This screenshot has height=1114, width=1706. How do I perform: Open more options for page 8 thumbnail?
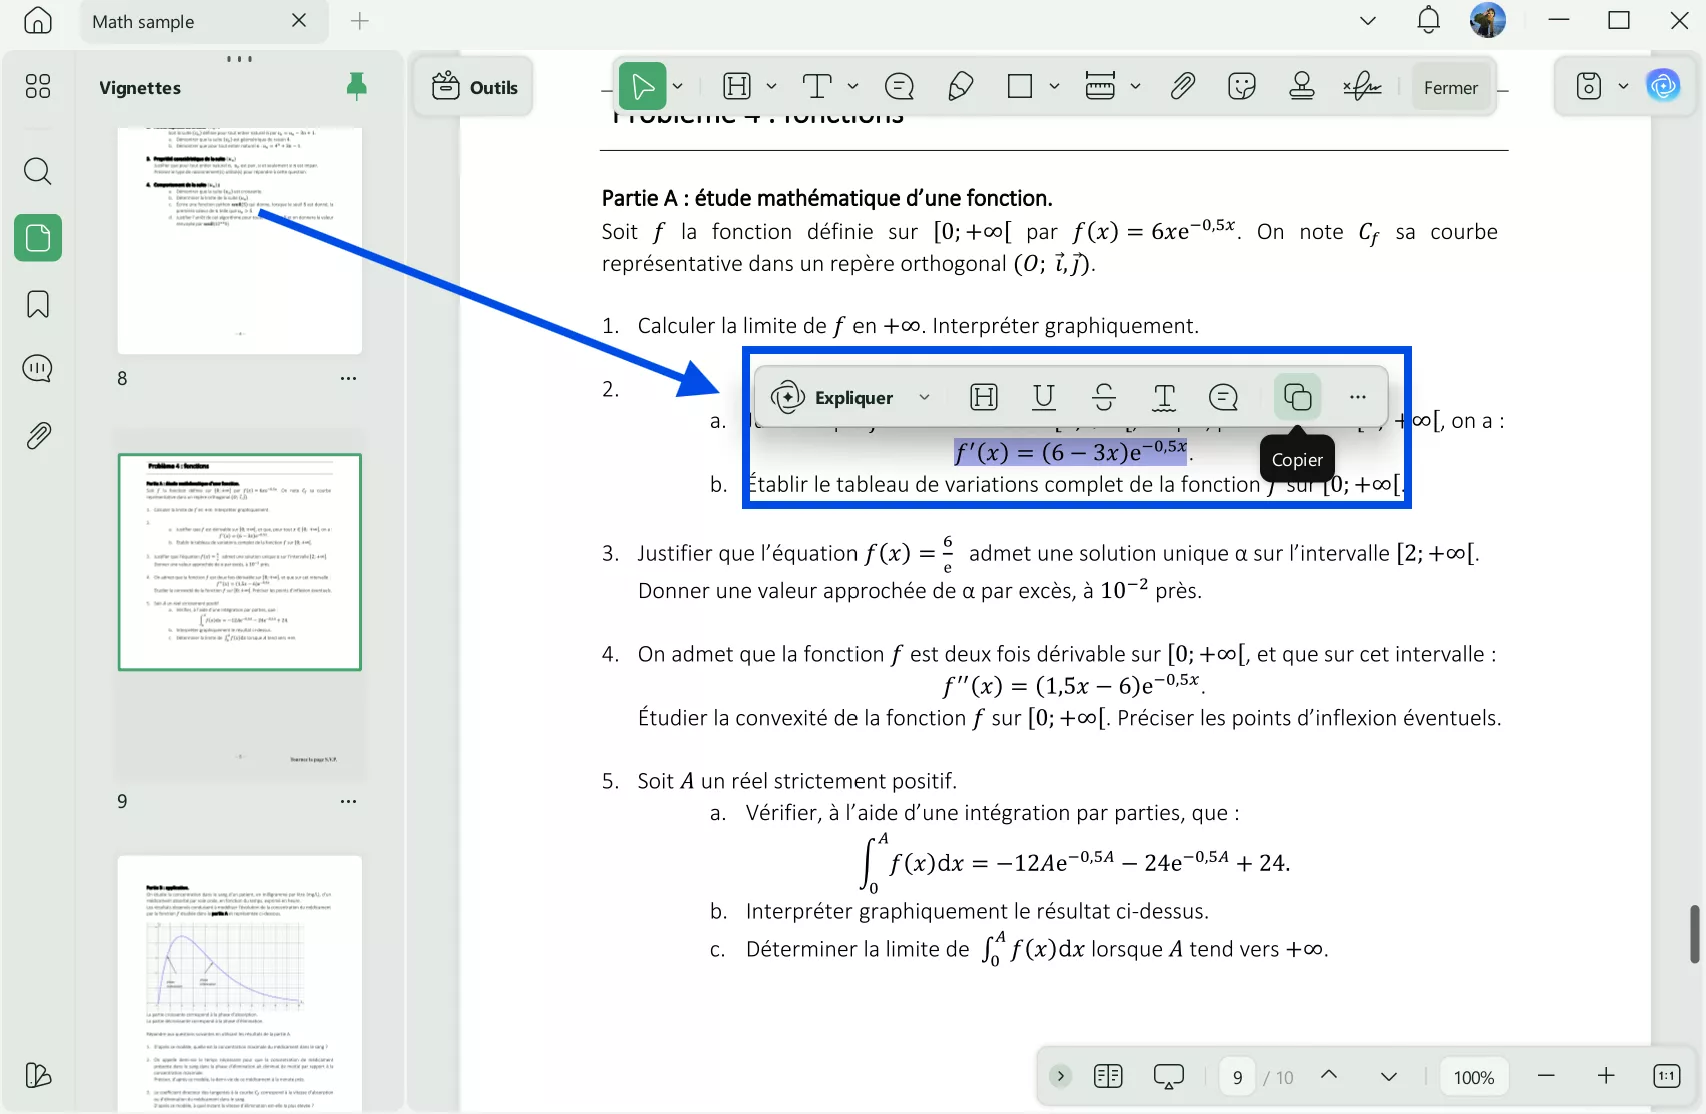pyautogui.click(x=348, y=379)
